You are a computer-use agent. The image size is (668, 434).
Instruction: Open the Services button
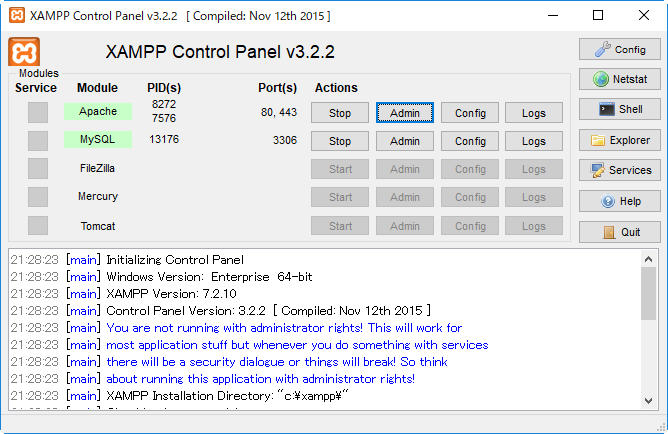619,170
